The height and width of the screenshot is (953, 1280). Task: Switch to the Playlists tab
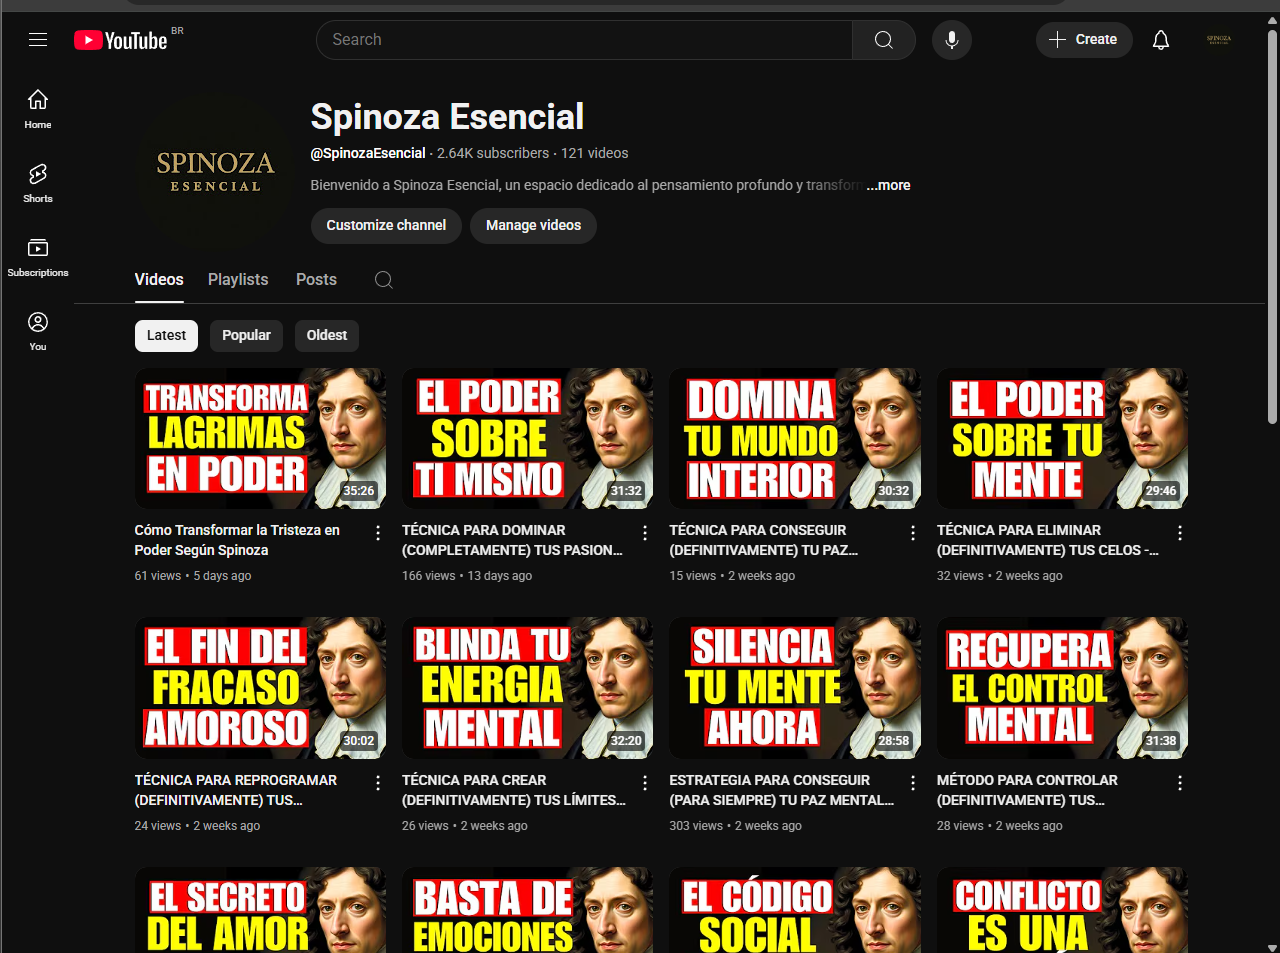coord(238,280)
